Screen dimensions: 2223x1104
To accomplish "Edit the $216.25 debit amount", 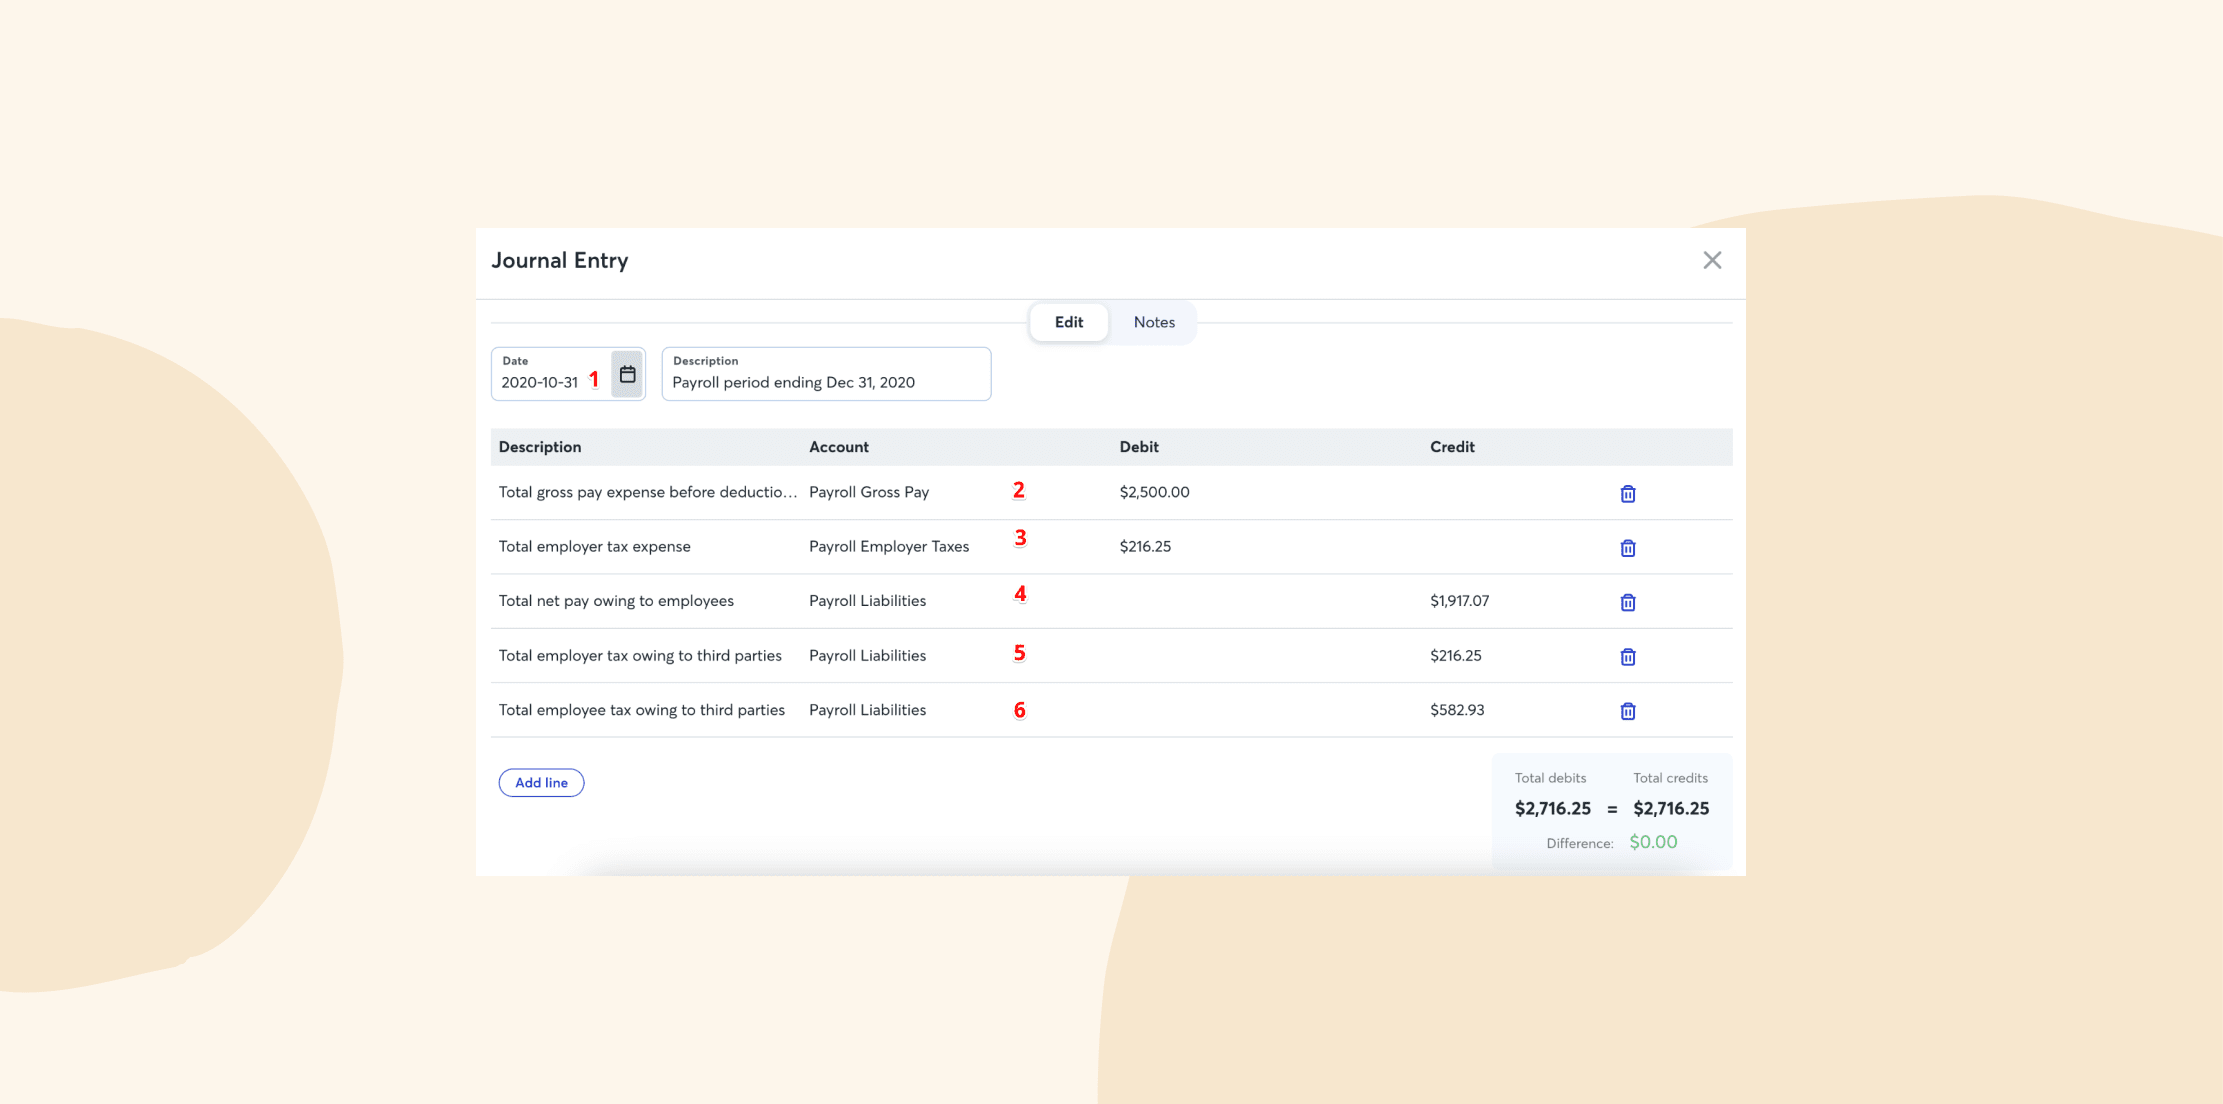I will (x=1145, y=546).
